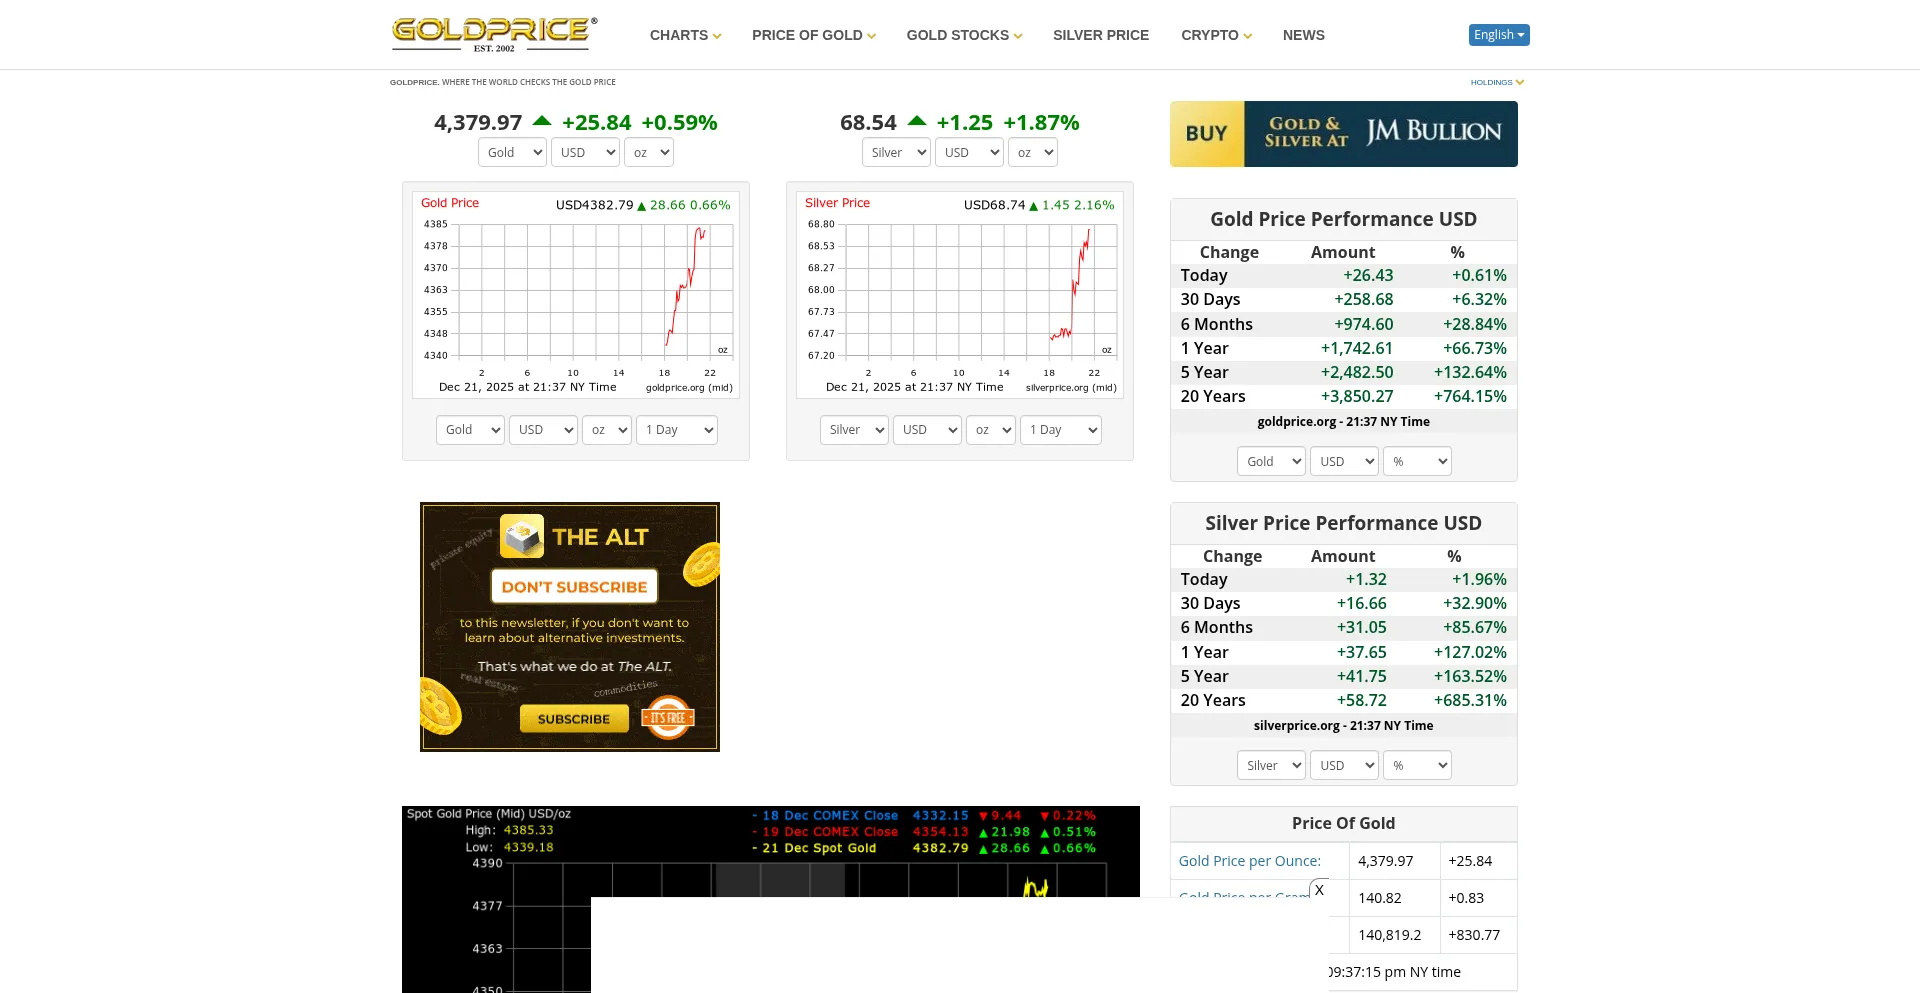Open the % dropdown in Gold Price Performance
This screenshot has width=1920, height=993.
[x=1417, y=461]
